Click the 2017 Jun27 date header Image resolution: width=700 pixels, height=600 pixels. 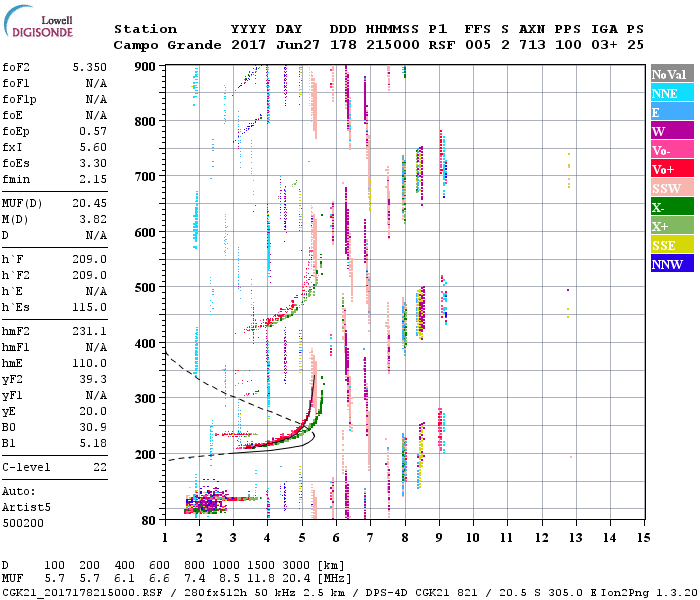click(267, 45)
